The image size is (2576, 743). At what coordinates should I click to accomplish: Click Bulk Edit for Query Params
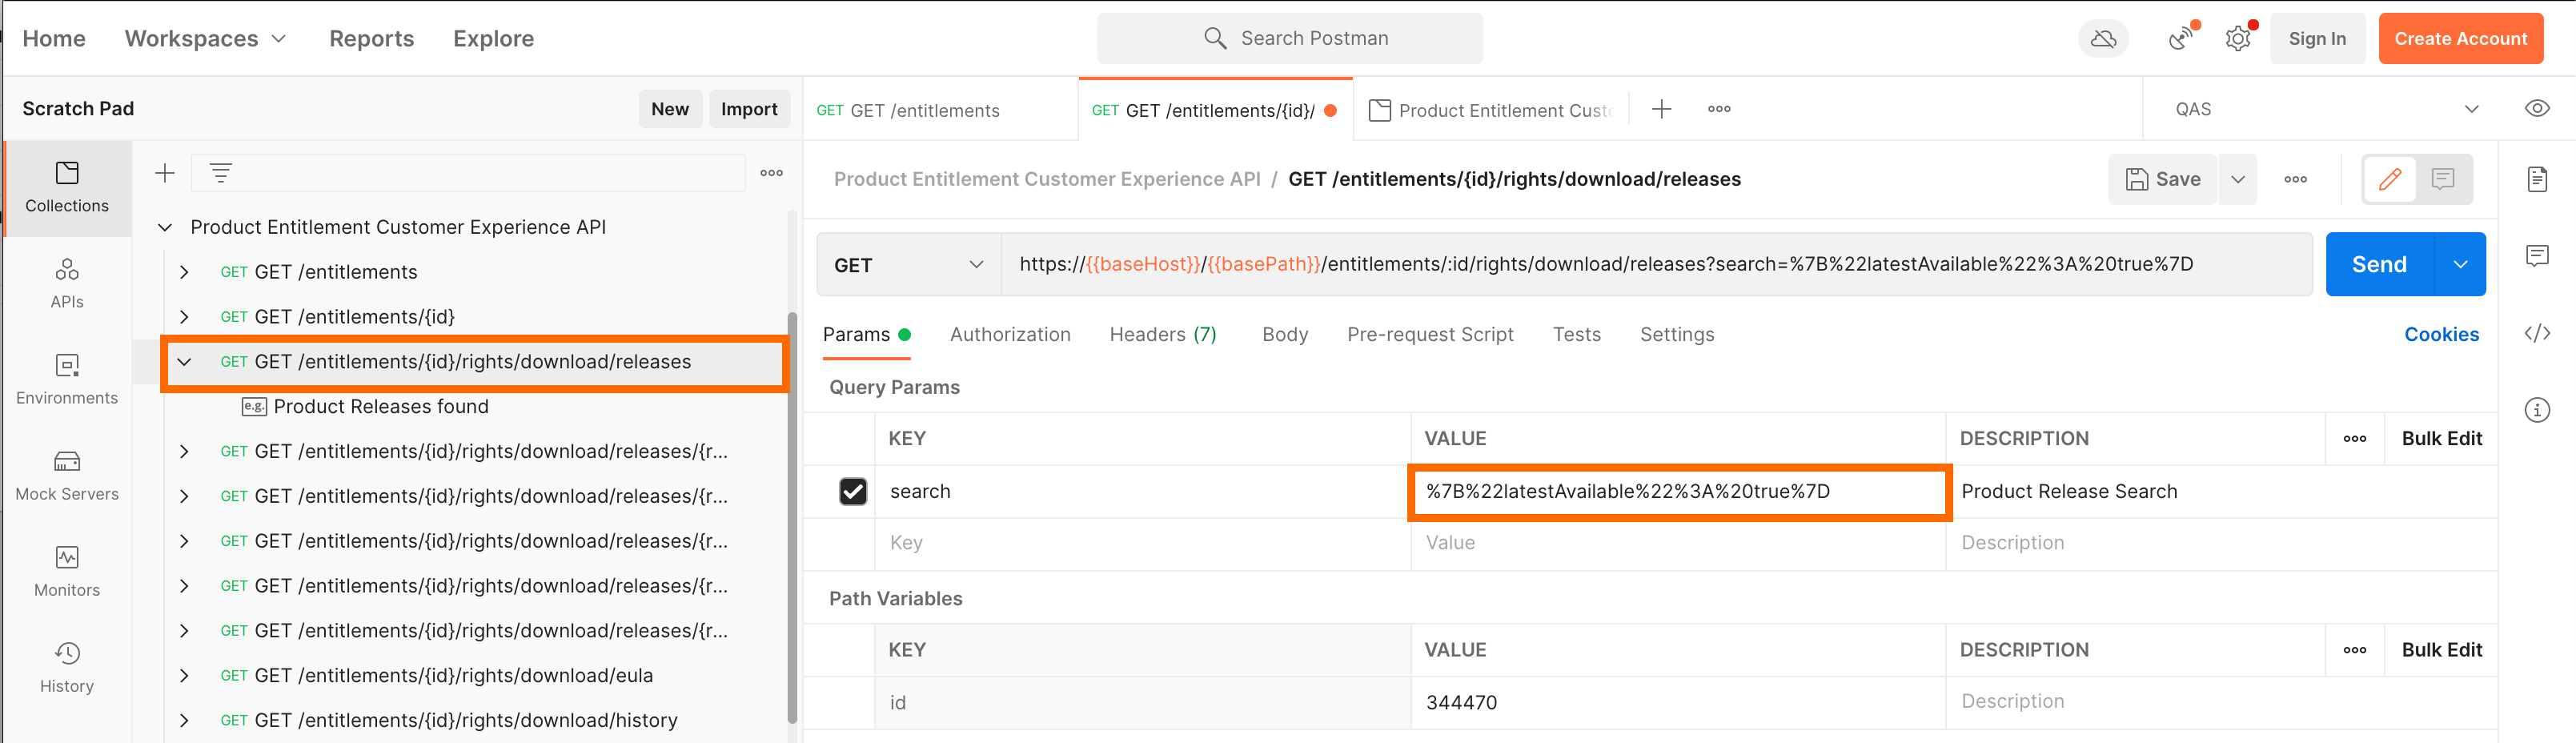click(2441, 439)
